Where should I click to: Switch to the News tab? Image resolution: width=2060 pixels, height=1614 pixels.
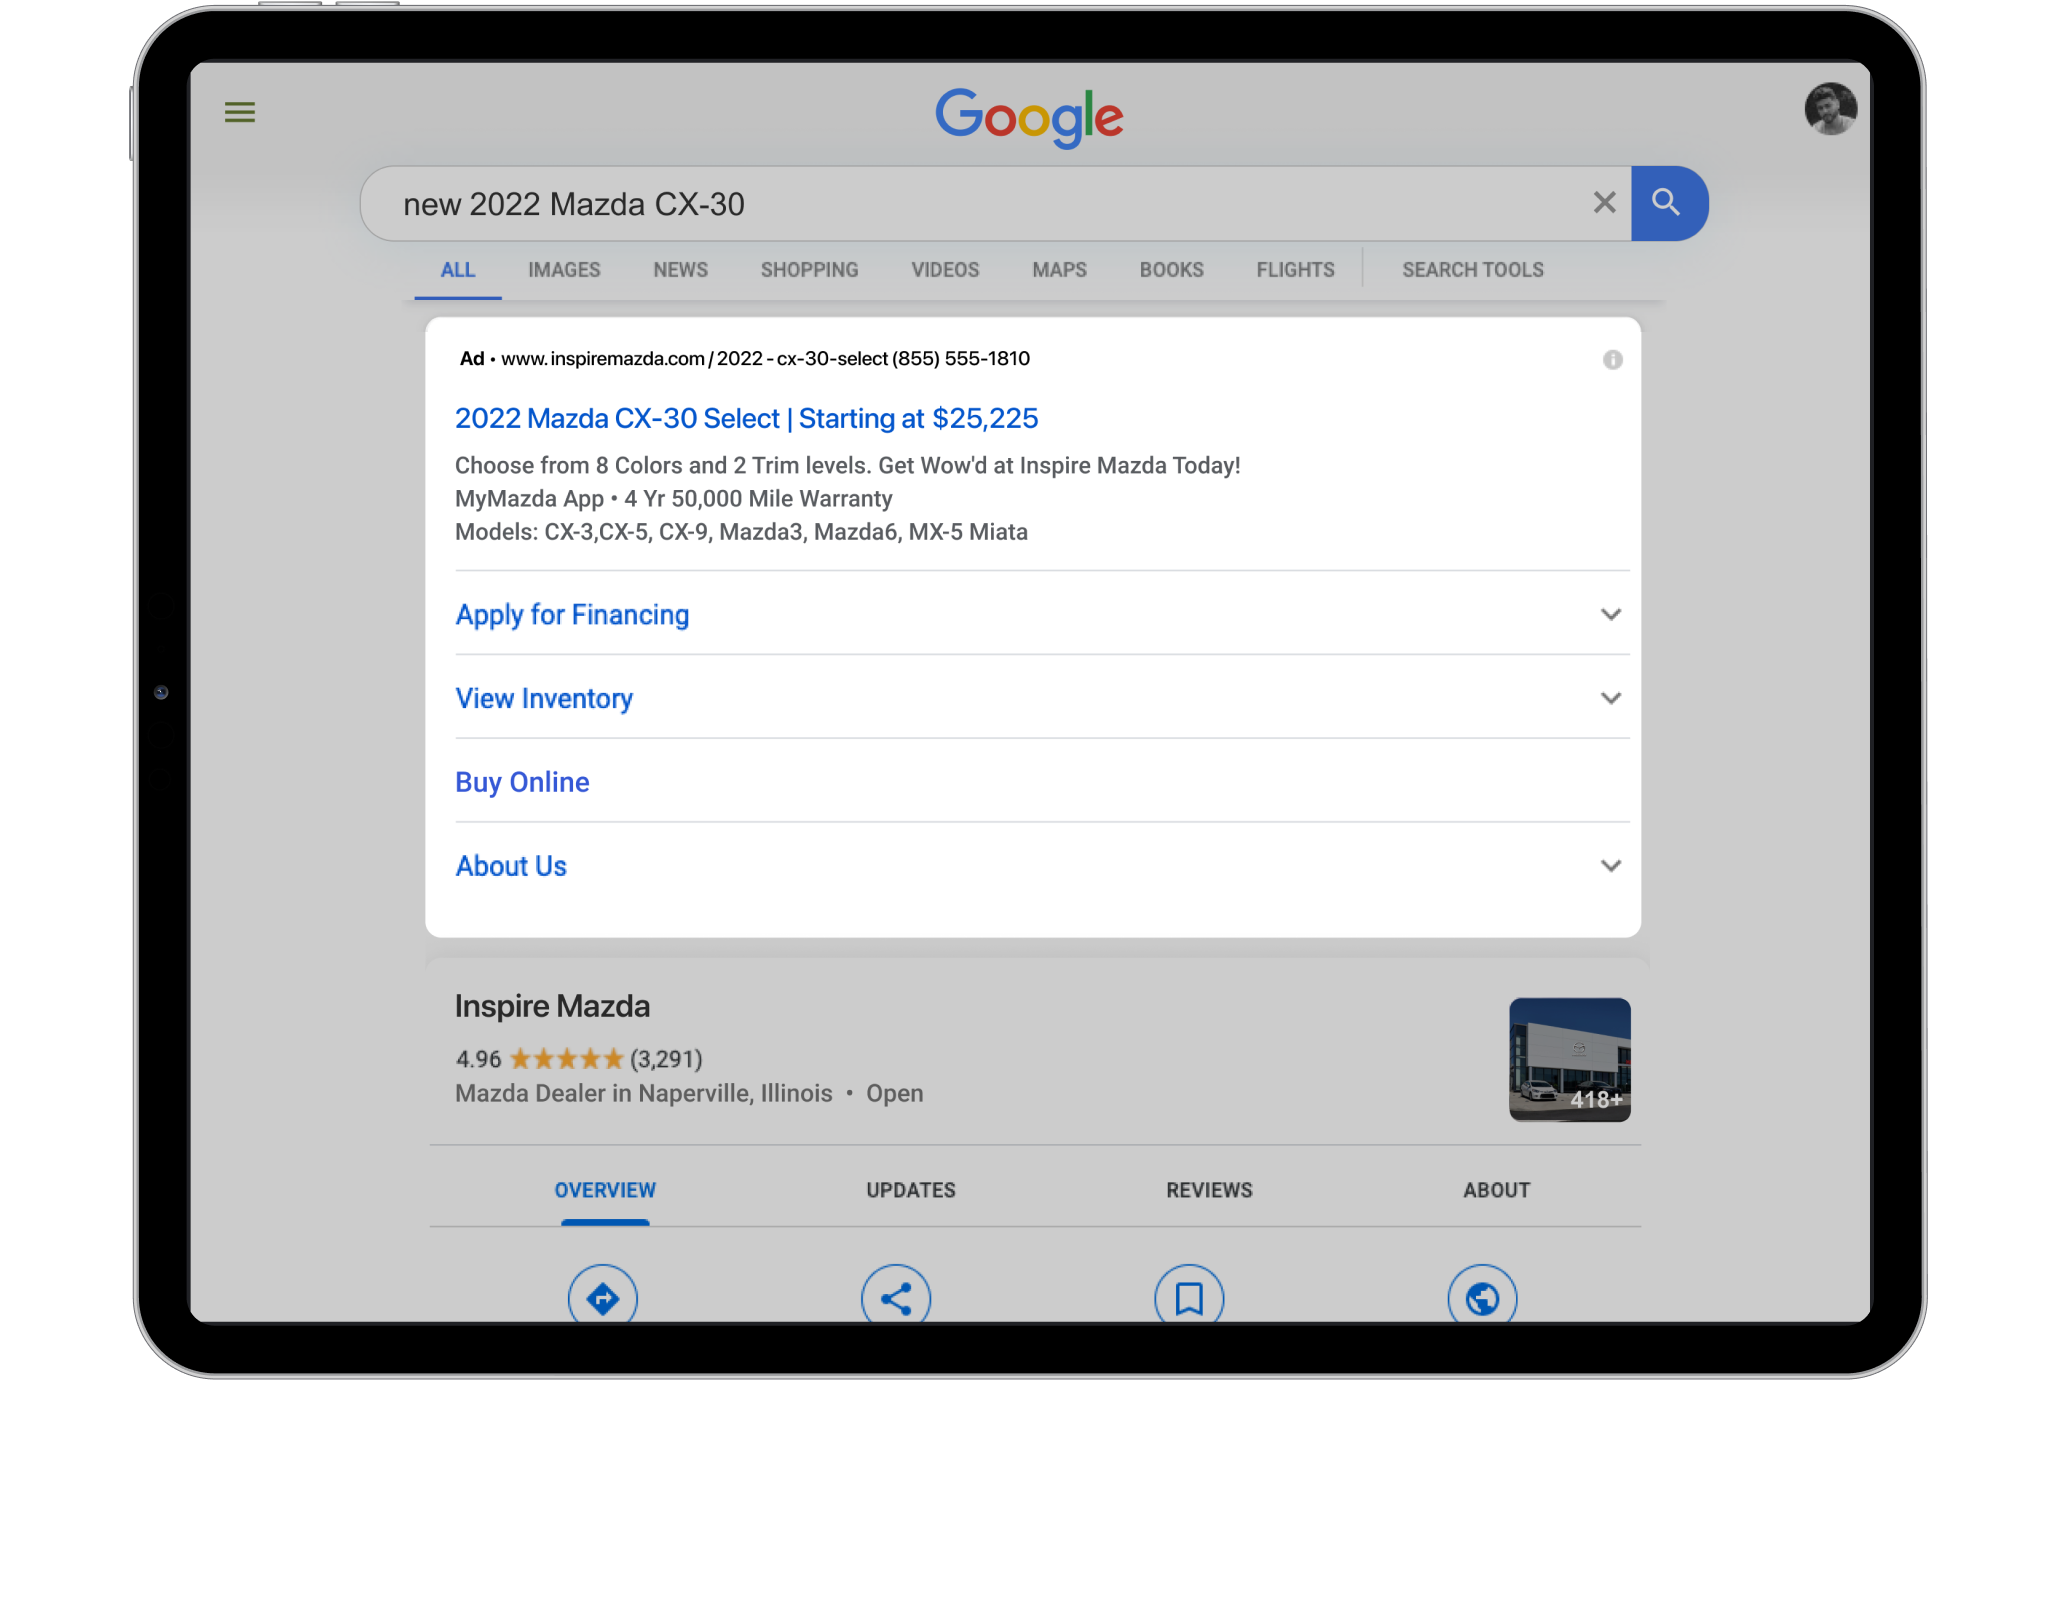coord(680,270)
